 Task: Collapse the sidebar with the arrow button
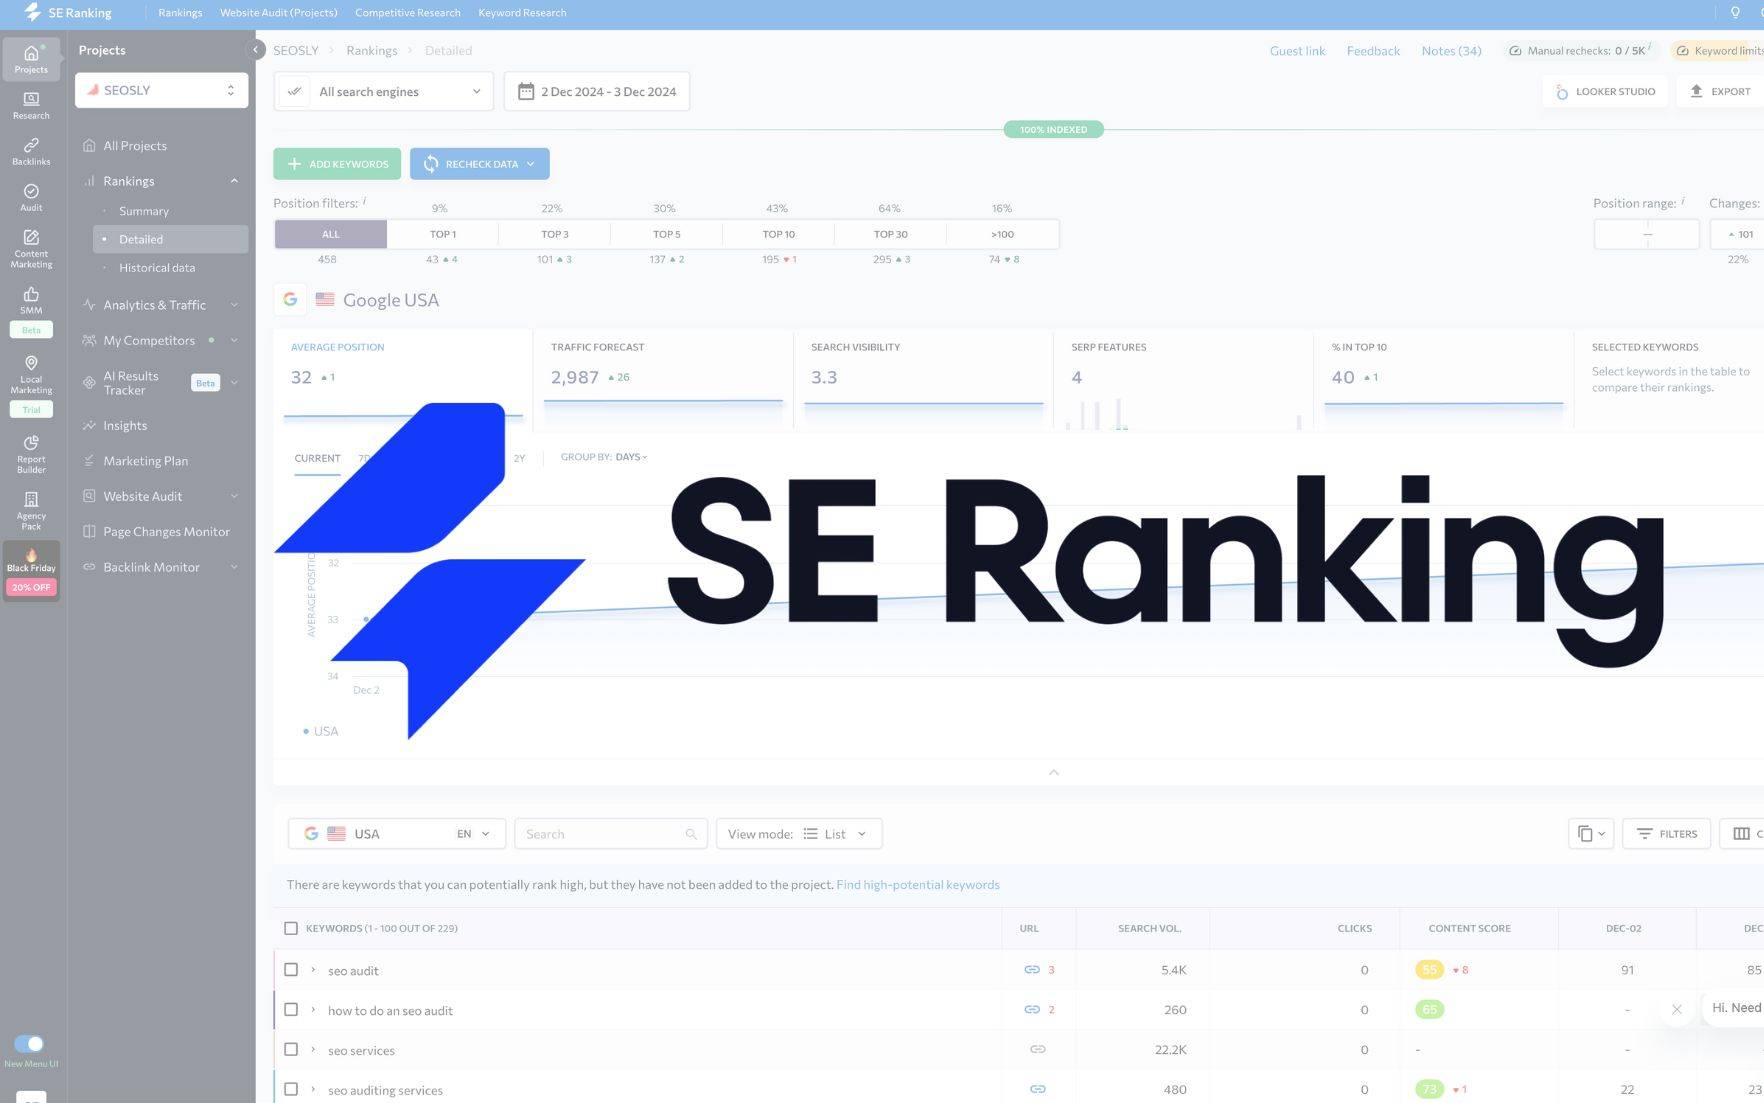point(256,50)
